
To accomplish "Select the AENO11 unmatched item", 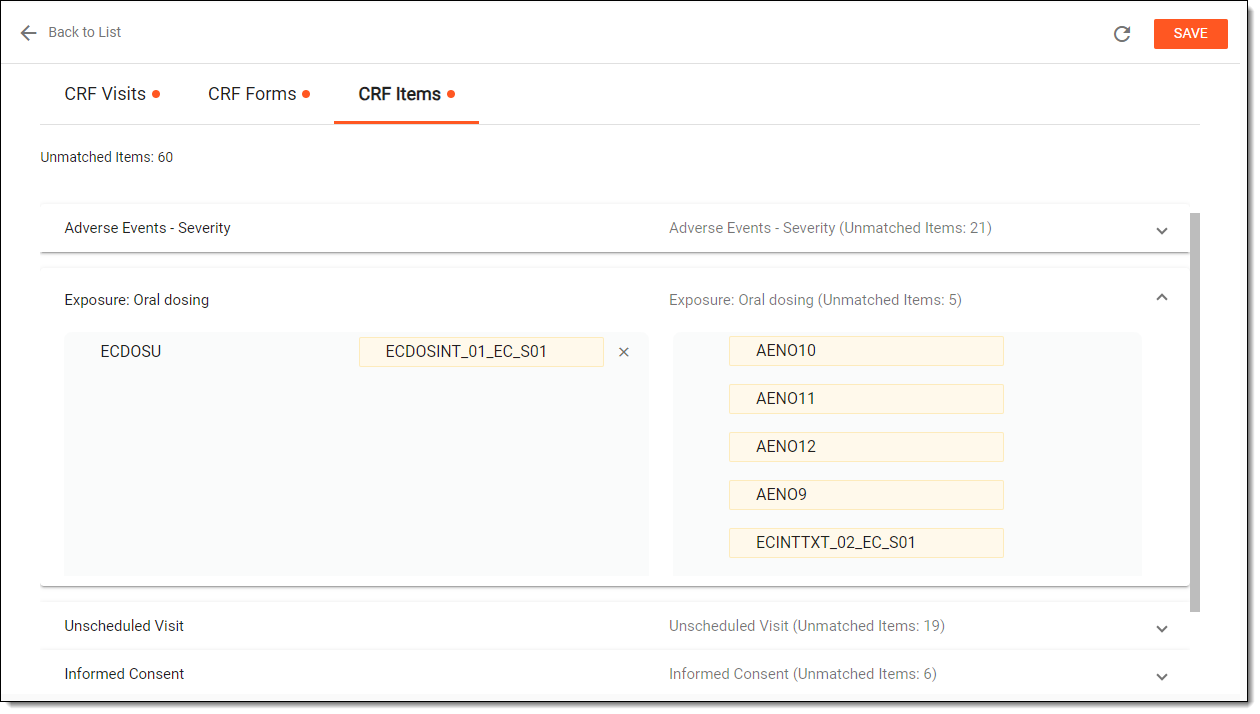I will click(866, 399).
